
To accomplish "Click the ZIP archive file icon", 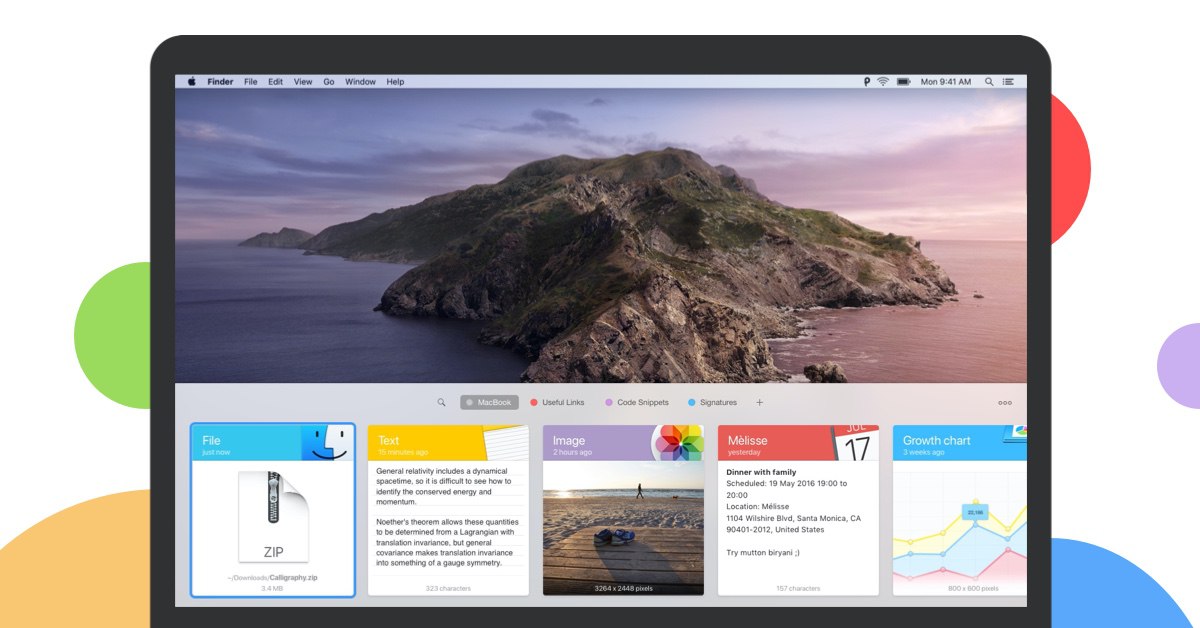I will tap(273, 516).
